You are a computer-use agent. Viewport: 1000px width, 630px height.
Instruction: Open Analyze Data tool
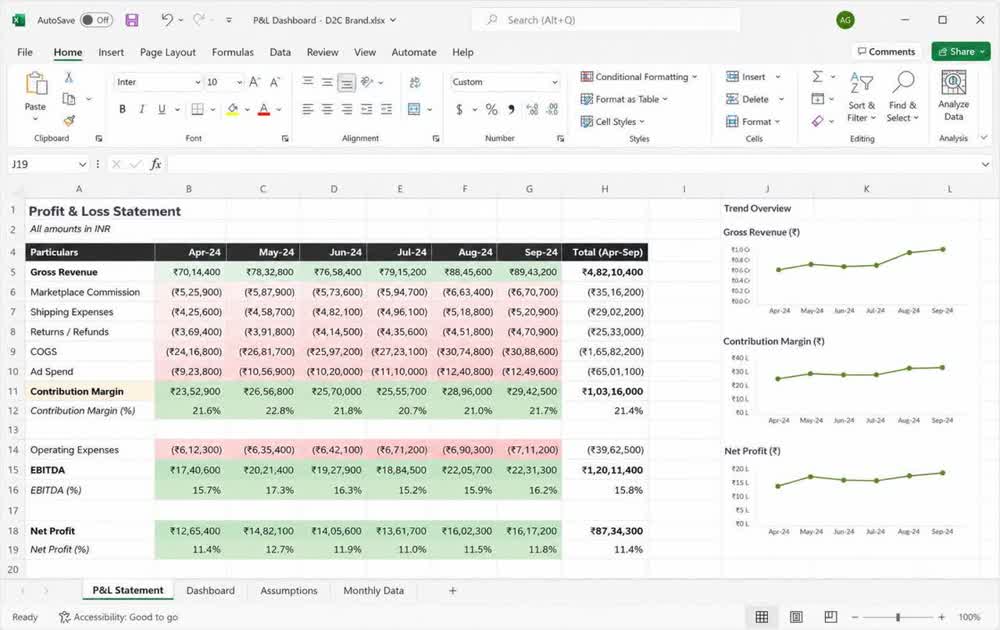click(x=953, y=96)
